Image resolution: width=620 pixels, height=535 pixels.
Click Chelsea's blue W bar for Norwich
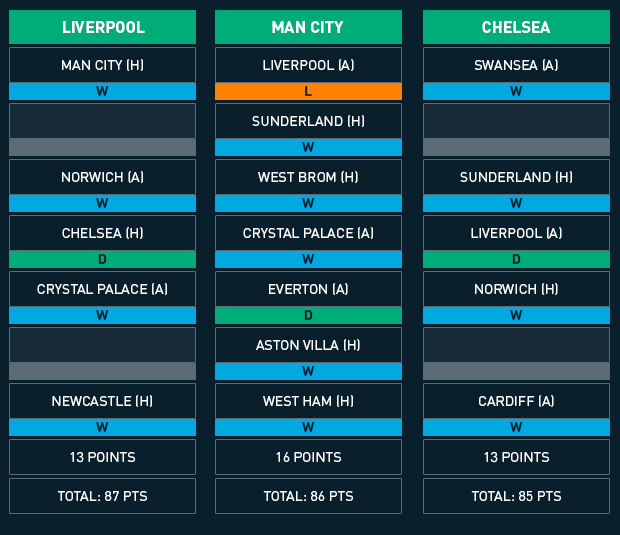pyautogui.click(x=516, y=316)
